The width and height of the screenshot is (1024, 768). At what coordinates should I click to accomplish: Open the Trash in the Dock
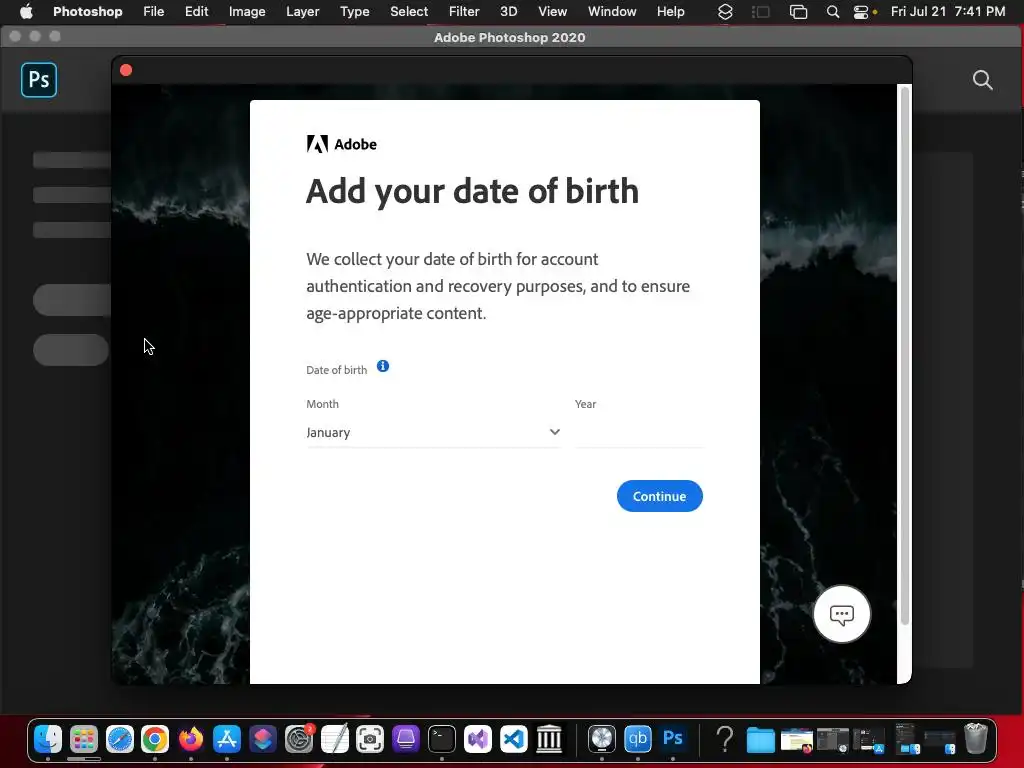click(x=976, y=739)
